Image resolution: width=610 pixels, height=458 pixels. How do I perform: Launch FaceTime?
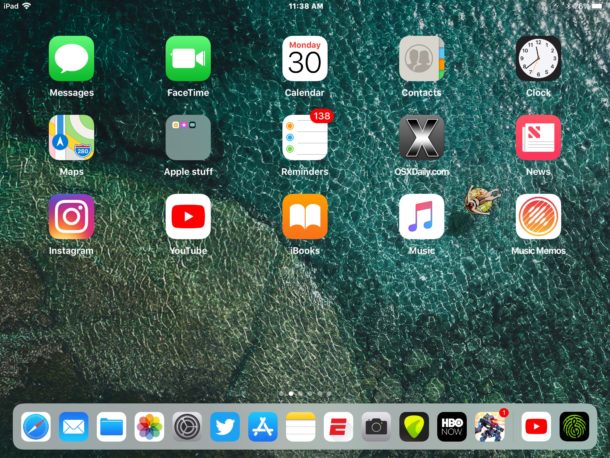(188, 59)
